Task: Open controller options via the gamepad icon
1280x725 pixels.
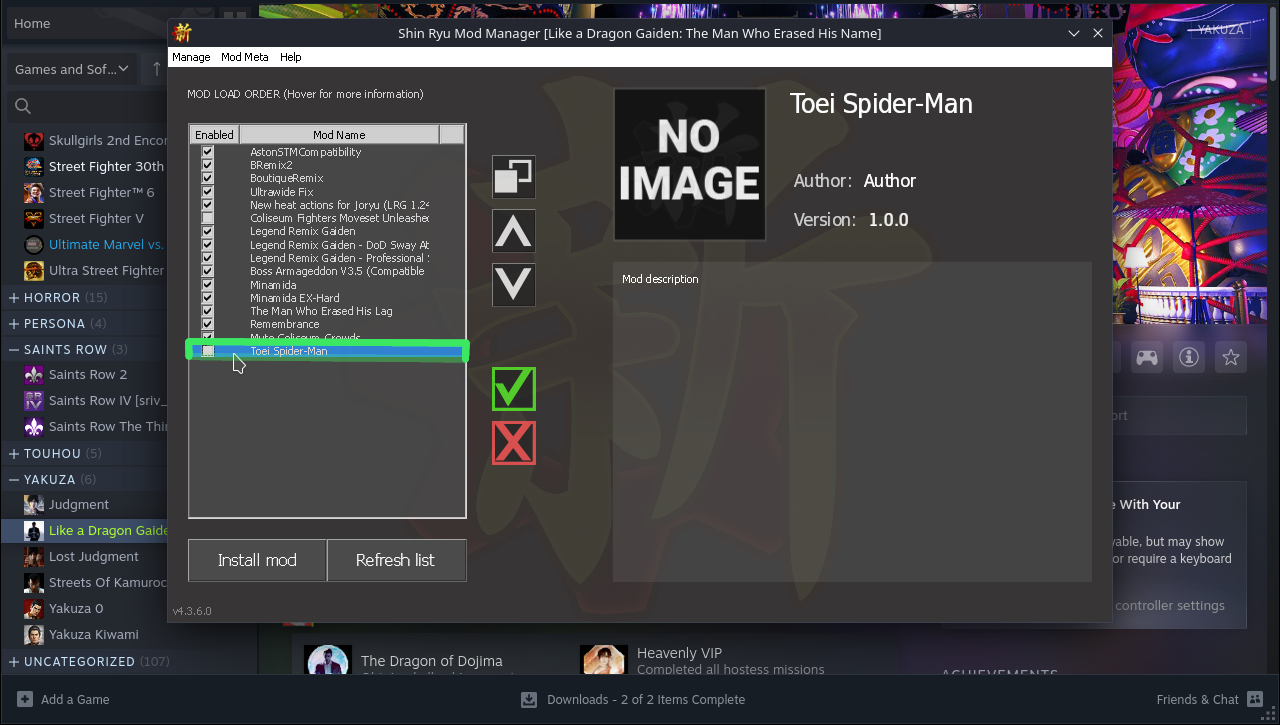Action: (1147, 357)
